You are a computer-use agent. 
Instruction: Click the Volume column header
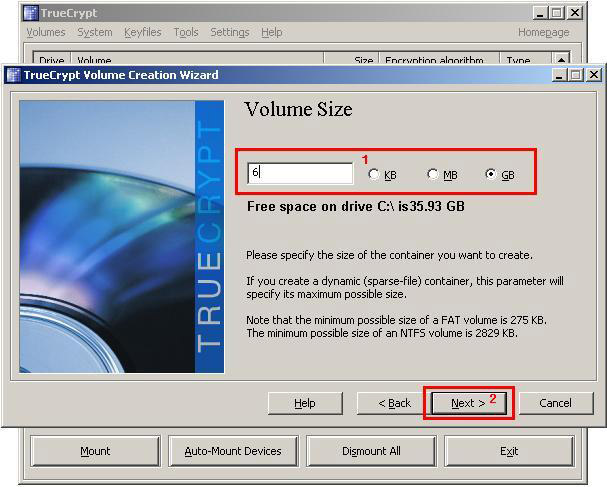[197, 59]
